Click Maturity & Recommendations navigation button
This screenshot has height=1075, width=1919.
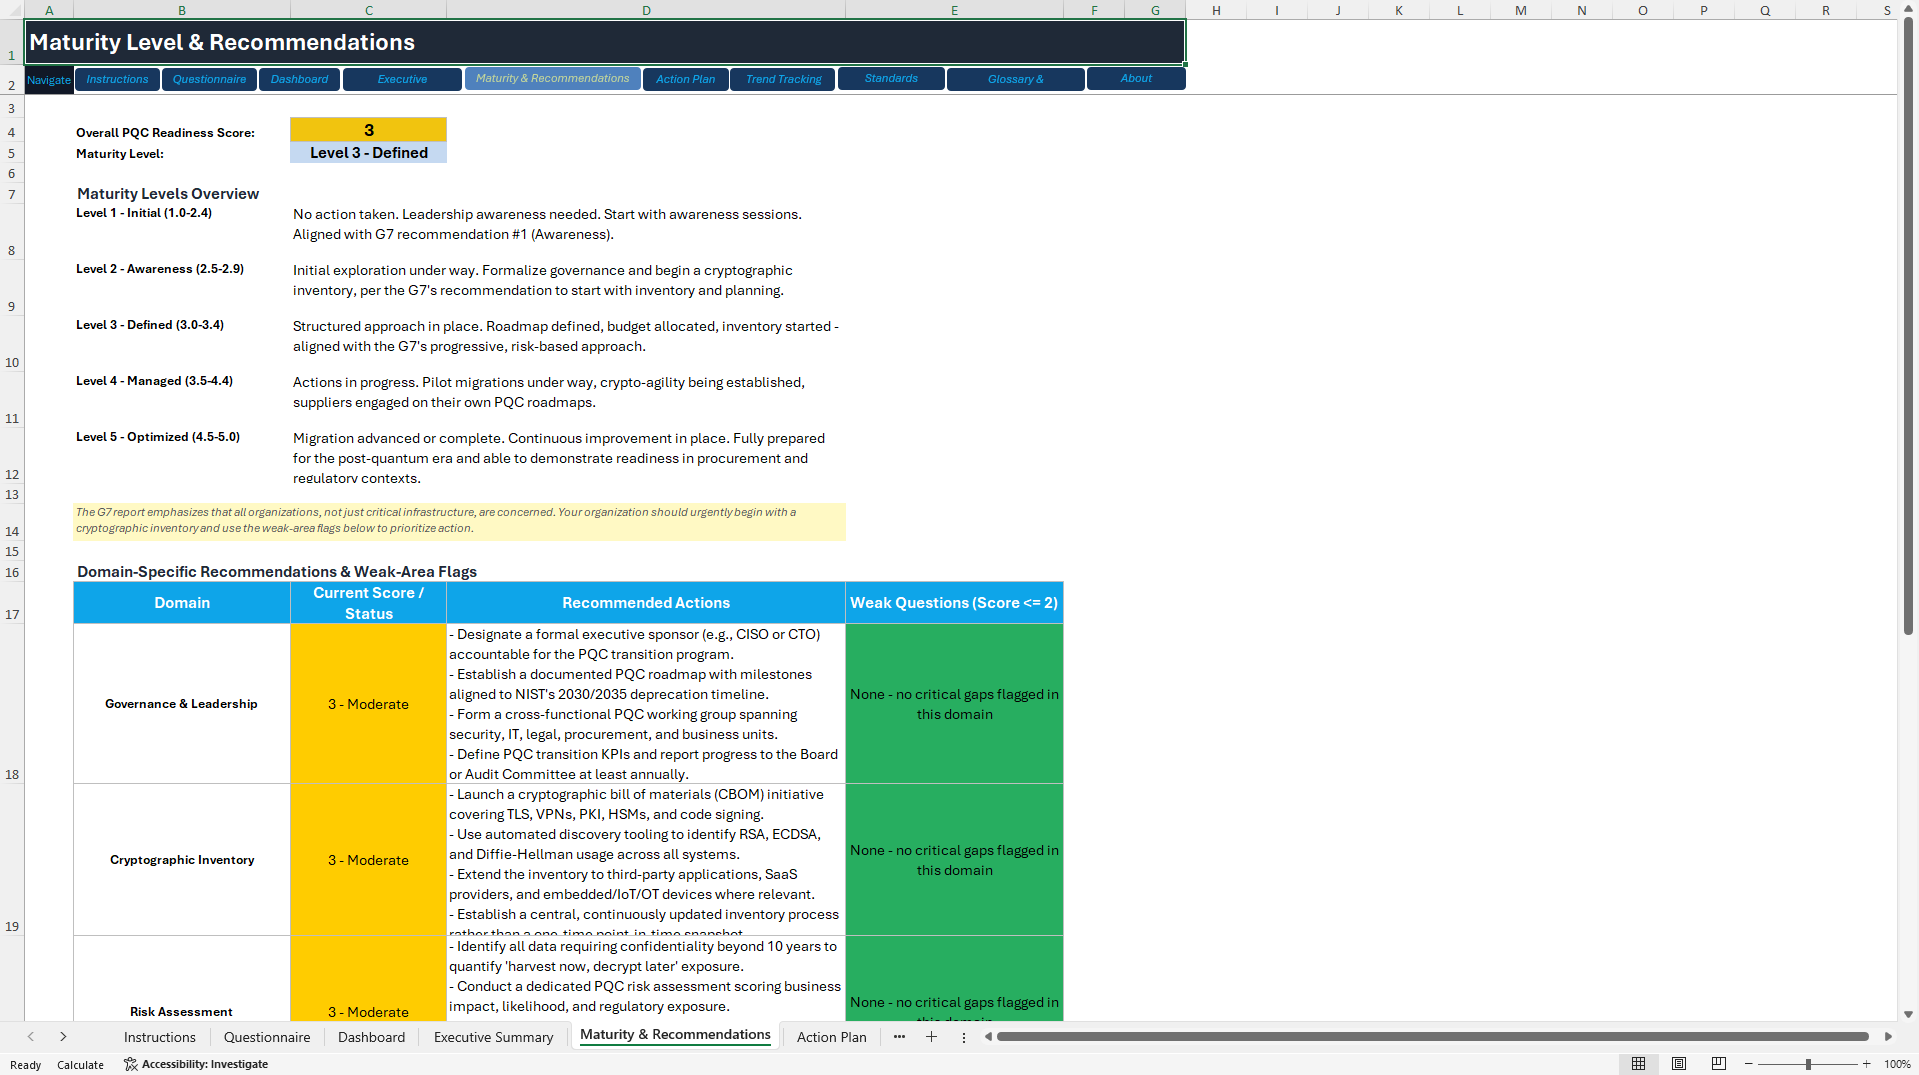click(x=552, y=78)
